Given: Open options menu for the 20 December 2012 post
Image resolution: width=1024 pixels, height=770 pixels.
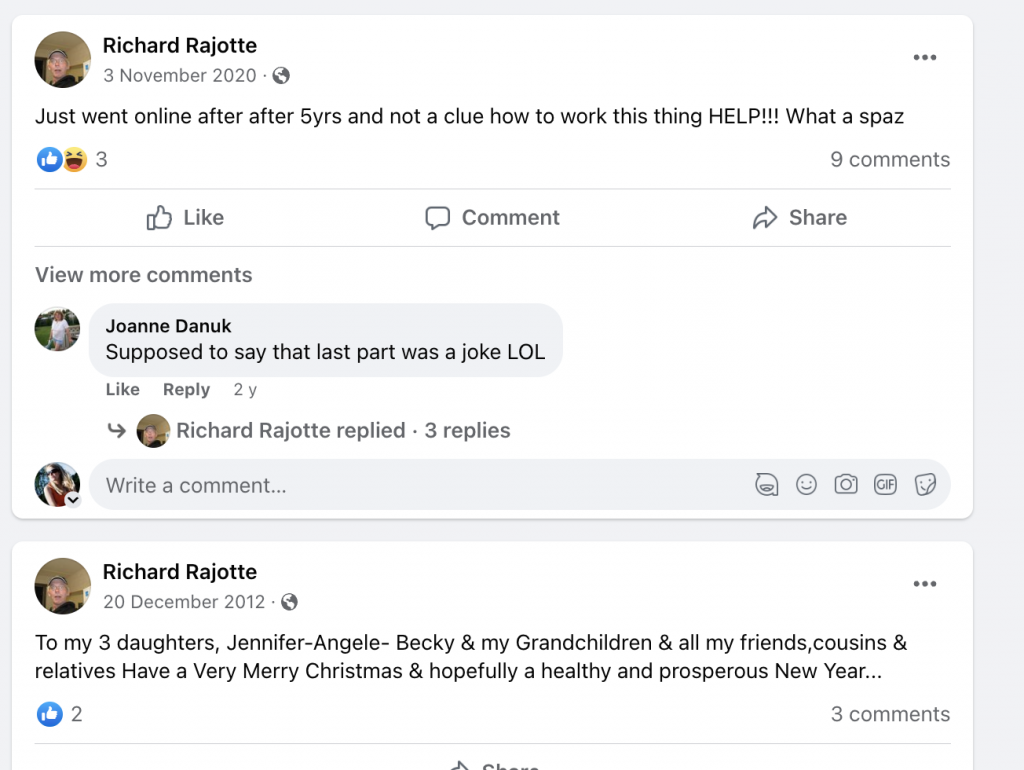Looking at the screenshot, I should (x=925, y=584).
